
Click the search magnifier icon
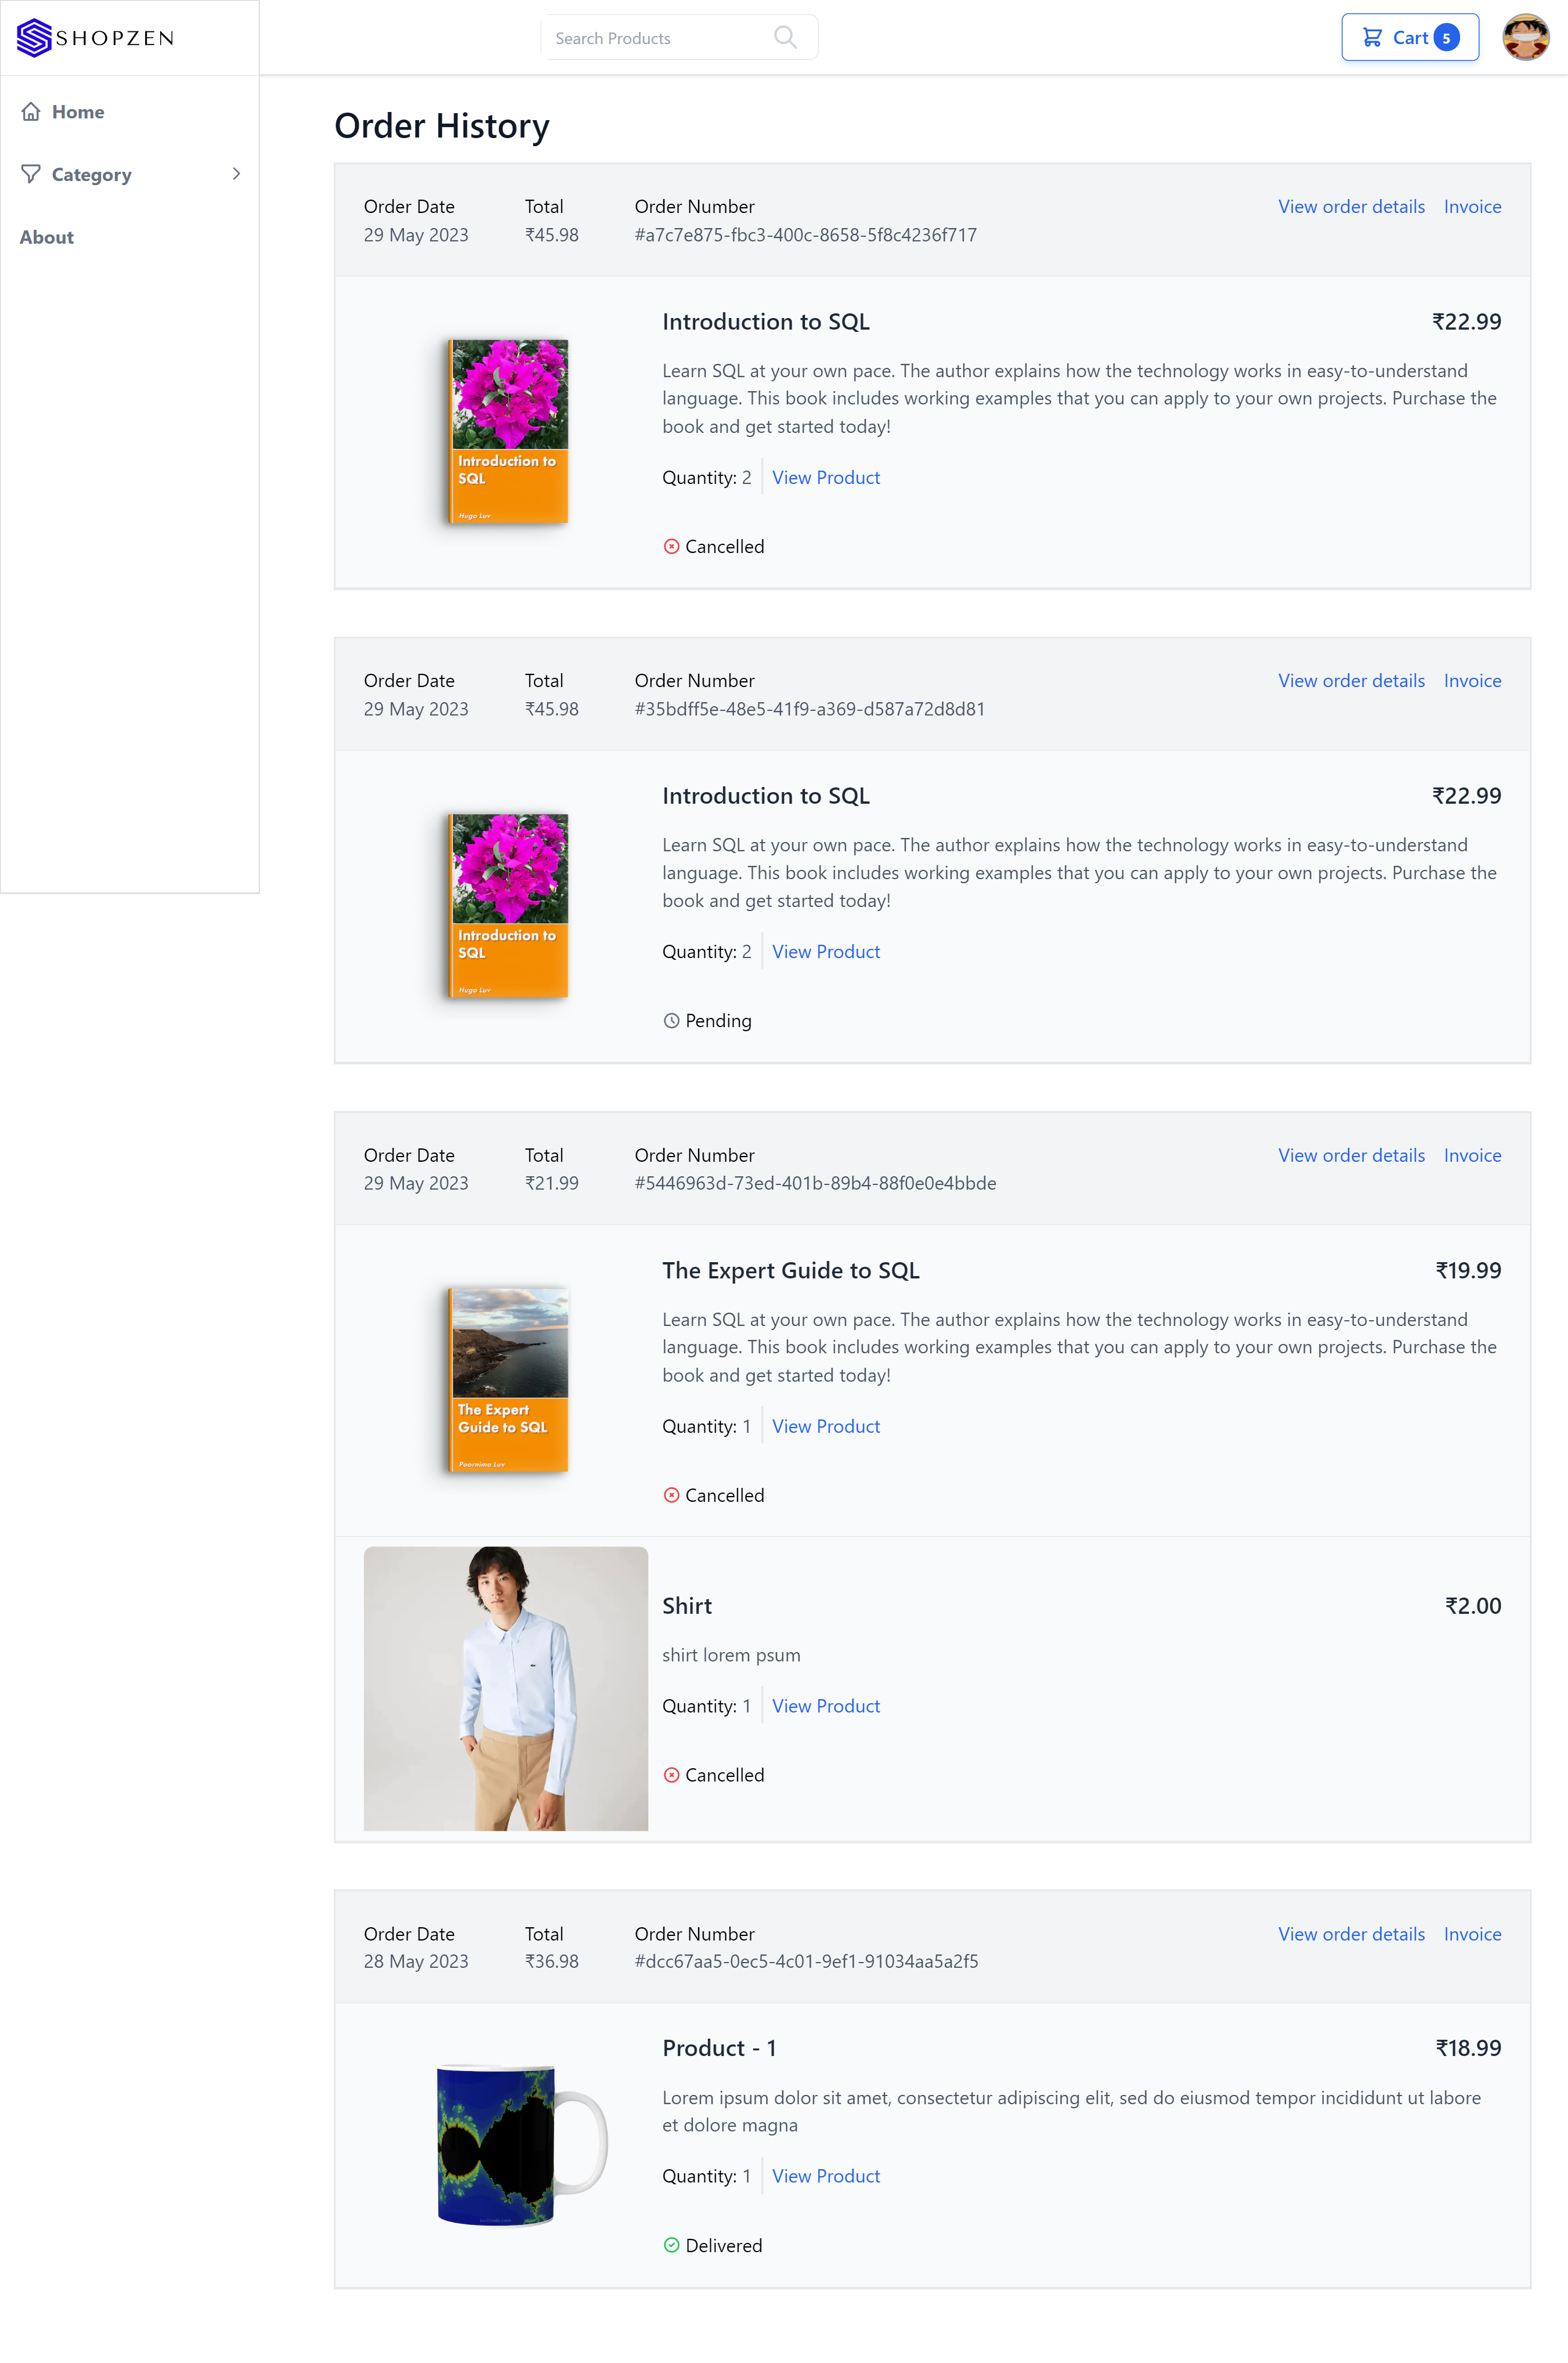pyautogui.click(x=786, y=36)
